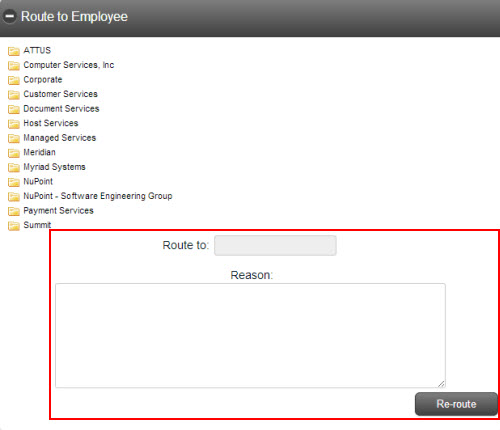Click the Customer Services folder icon
Screen dimensions: 500x430
(14, 95)
